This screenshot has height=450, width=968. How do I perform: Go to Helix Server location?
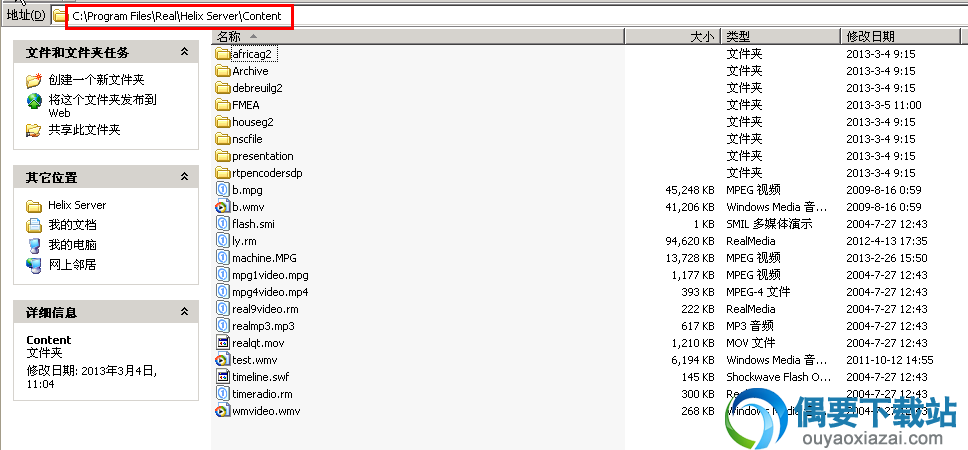tap(77, 205)
